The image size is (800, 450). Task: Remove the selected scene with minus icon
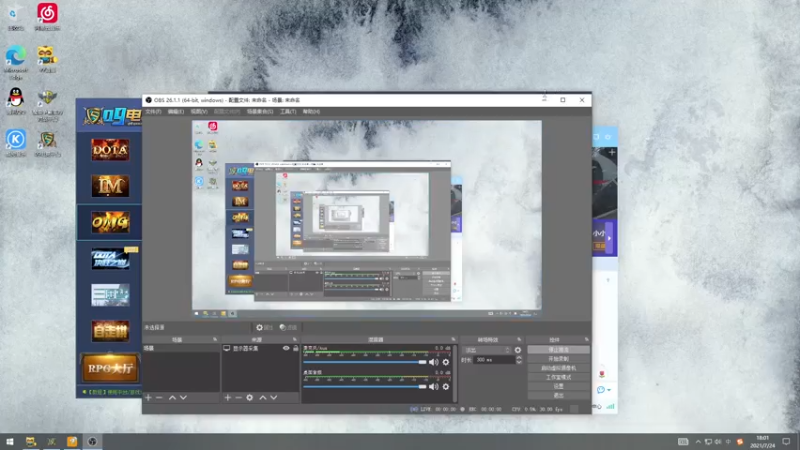pos(159,397)
